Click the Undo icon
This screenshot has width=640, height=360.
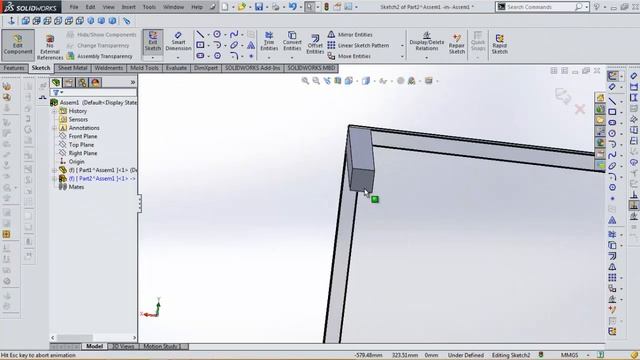pyautogui.click(x=292, y=7)
